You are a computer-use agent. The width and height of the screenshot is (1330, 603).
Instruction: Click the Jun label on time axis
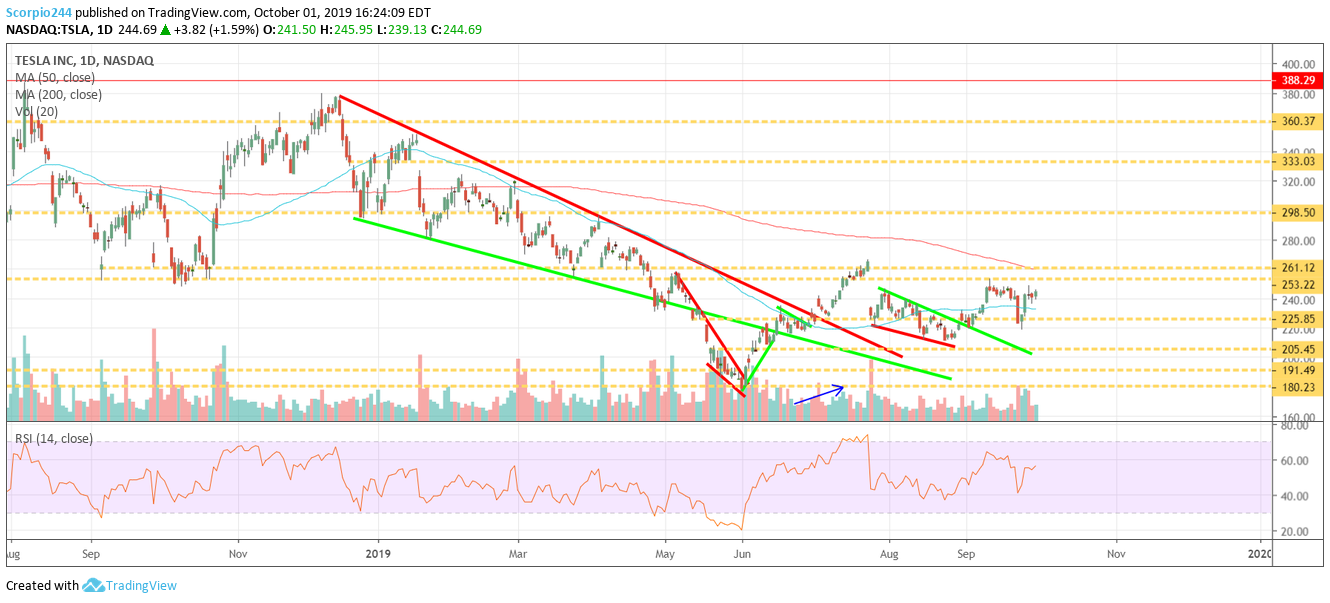[742, 552]
